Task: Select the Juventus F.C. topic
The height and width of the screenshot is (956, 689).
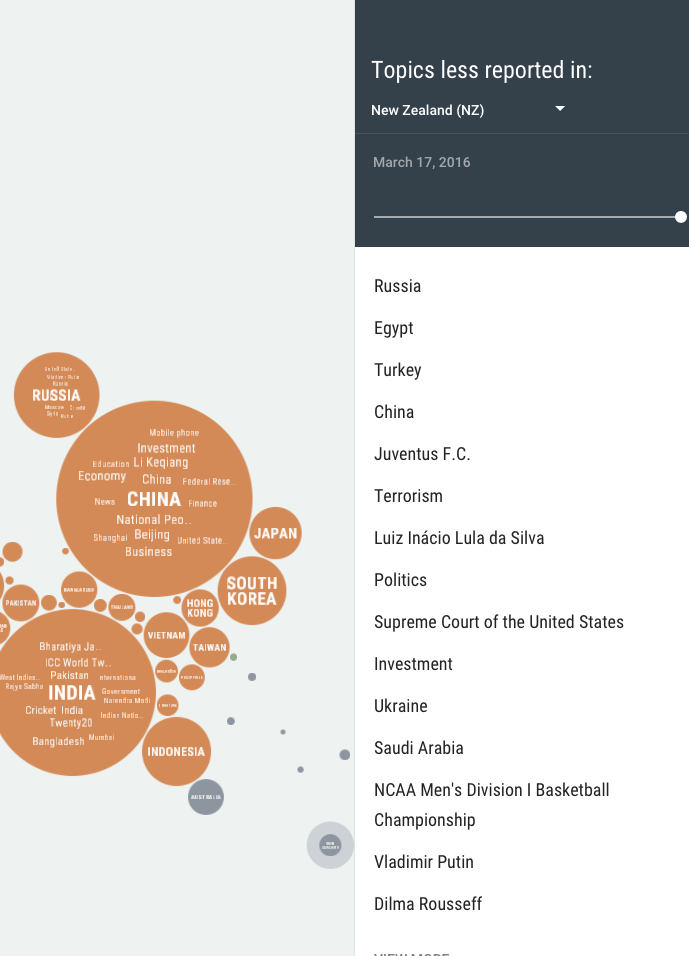Action: point(422,454)
